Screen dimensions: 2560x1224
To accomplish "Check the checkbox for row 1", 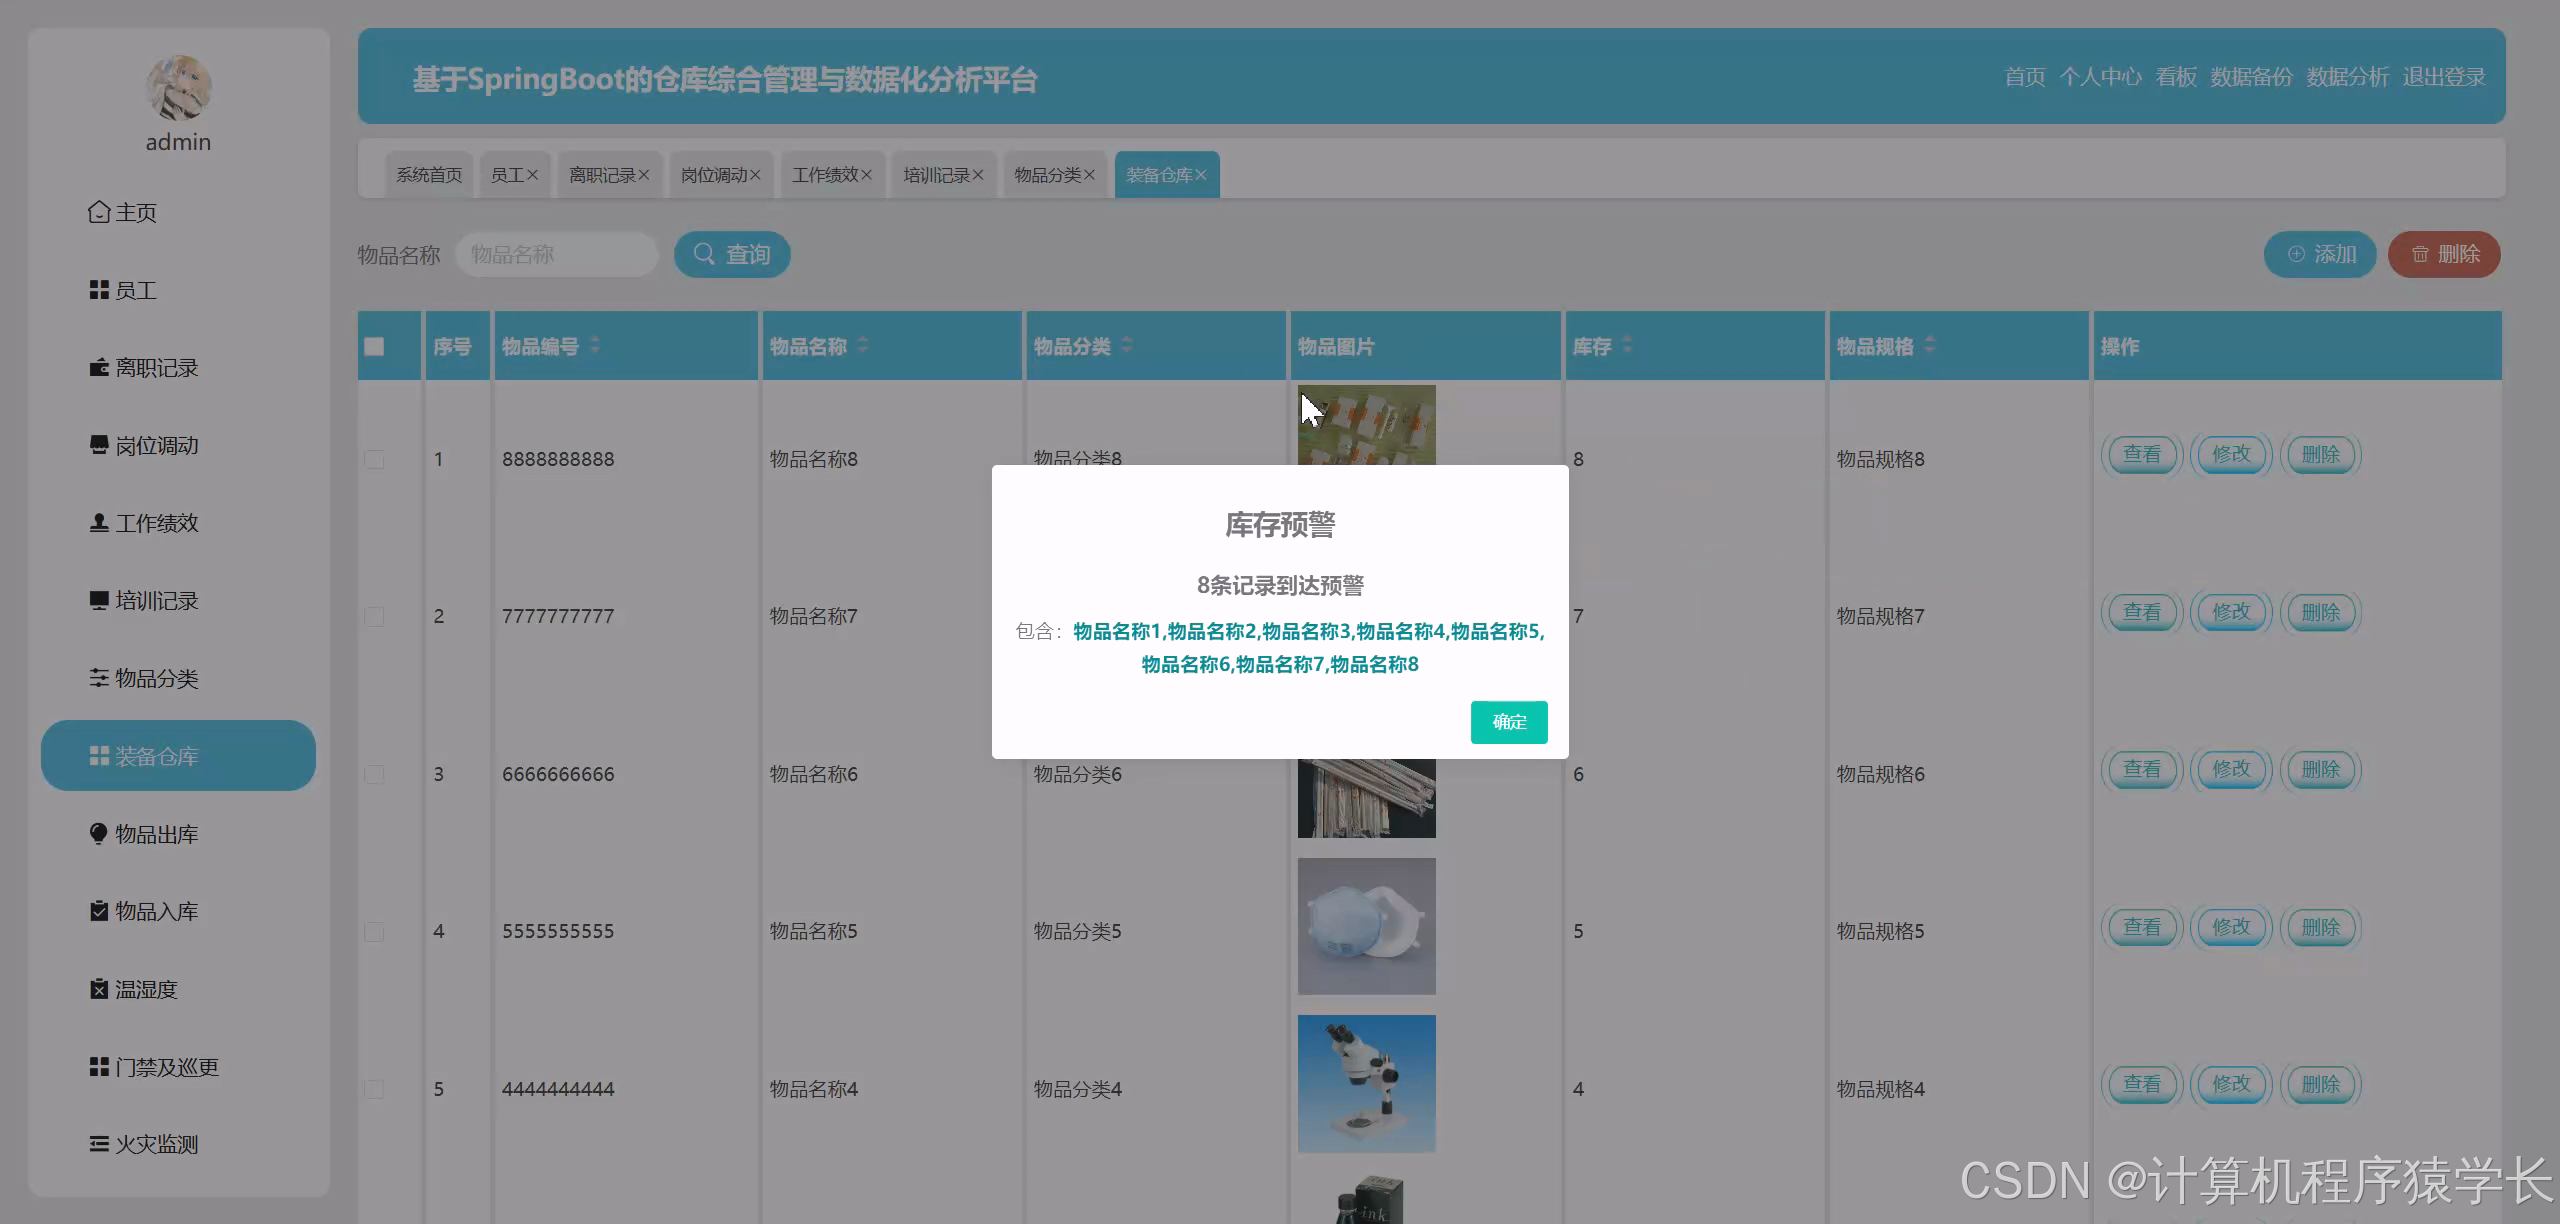I will click(375, 459).
